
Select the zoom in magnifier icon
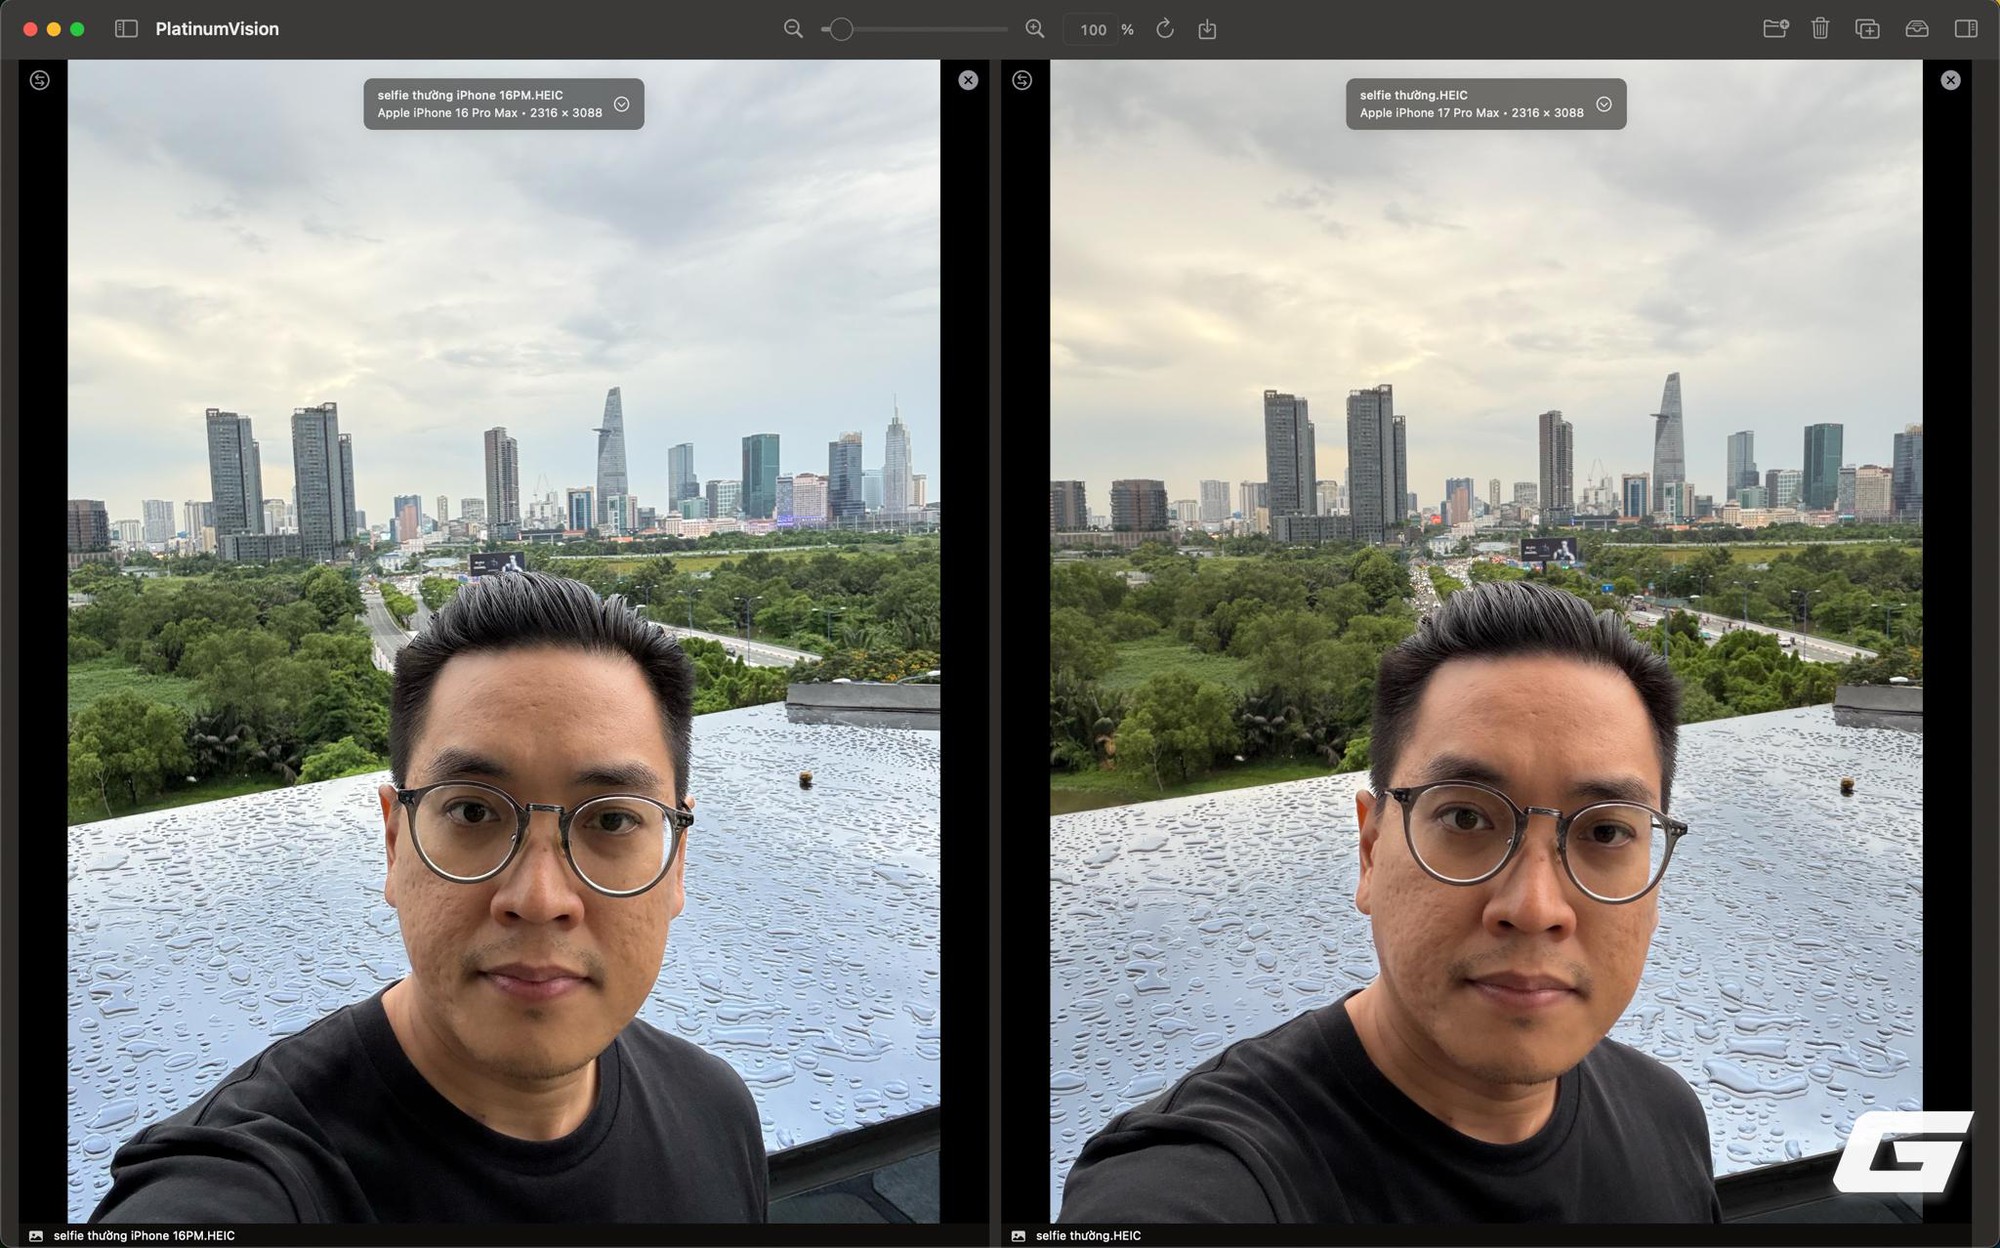(1034, 29)
